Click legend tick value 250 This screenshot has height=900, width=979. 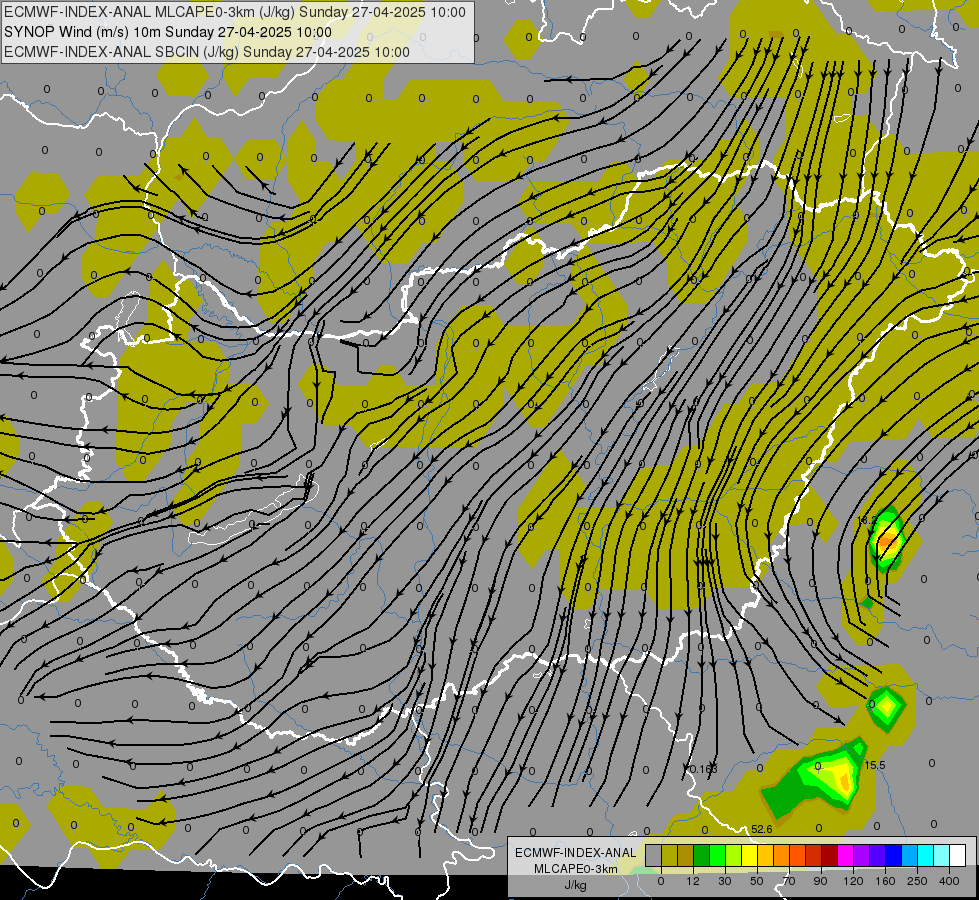[917, 881]
